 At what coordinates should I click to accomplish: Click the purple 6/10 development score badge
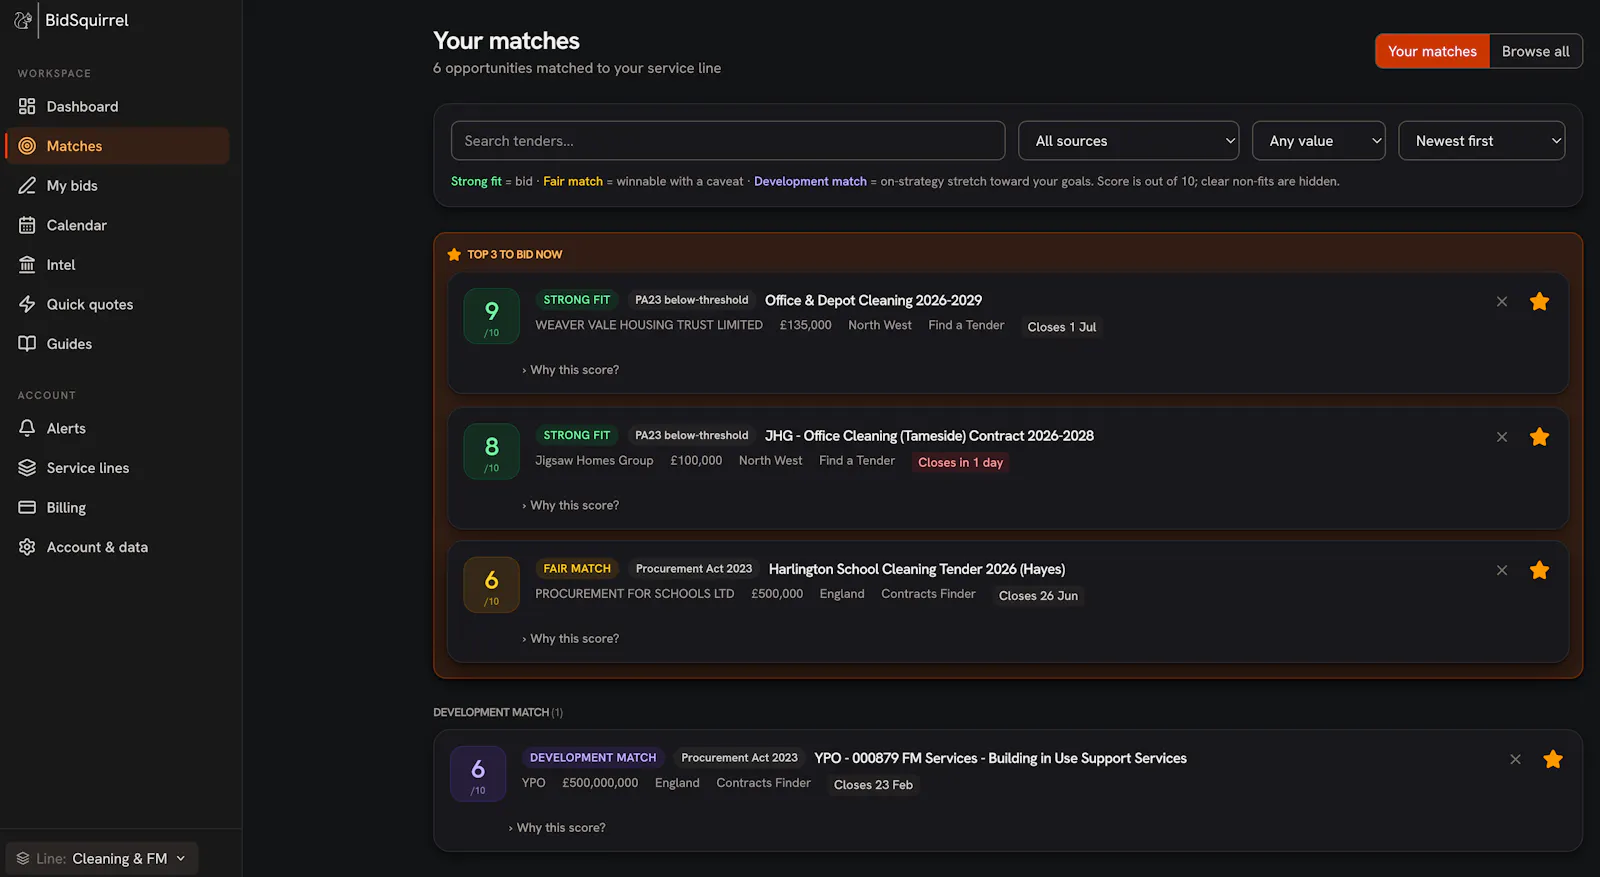[478, 774]
